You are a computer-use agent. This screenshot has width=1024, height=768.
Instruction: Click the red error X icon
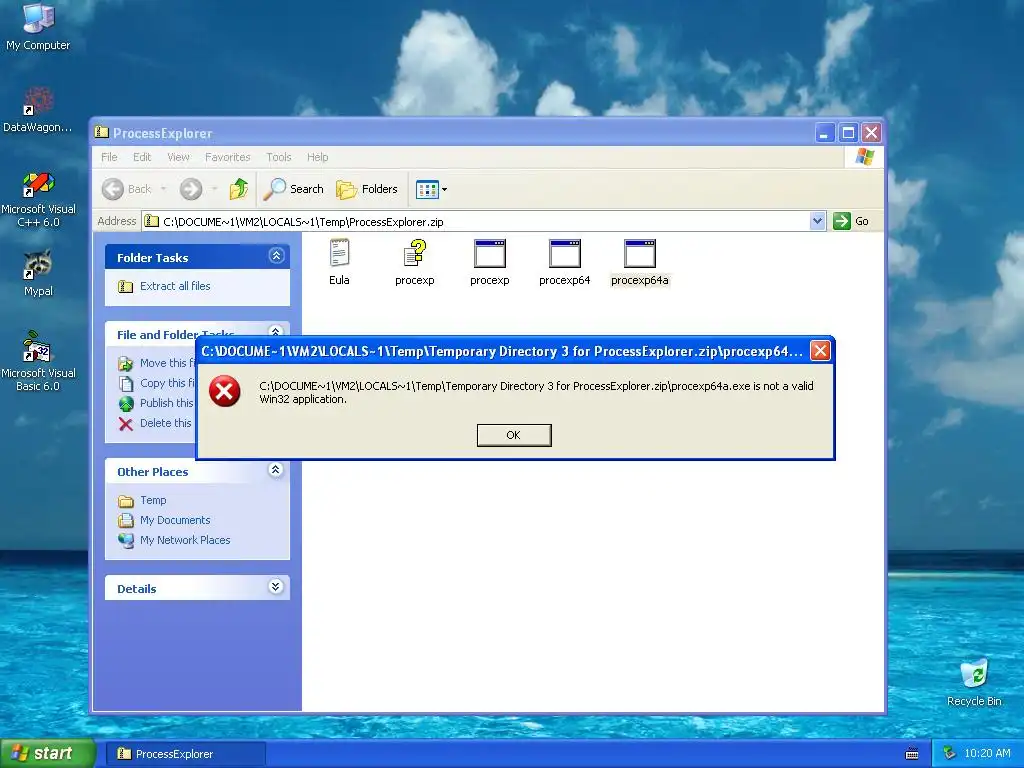[x=225, y=391]
